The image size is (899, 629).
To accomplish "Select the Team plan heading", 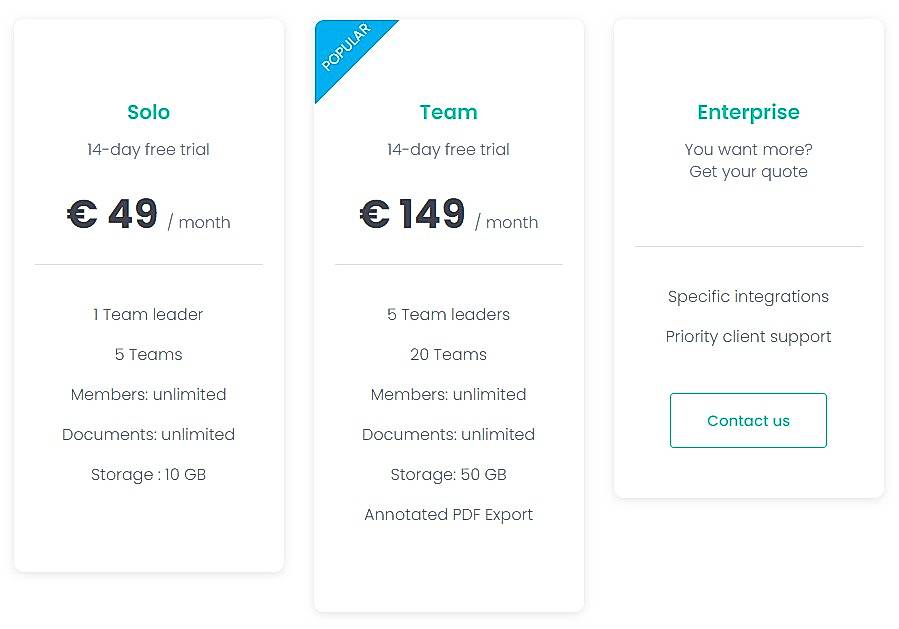I will pos(448,112).
